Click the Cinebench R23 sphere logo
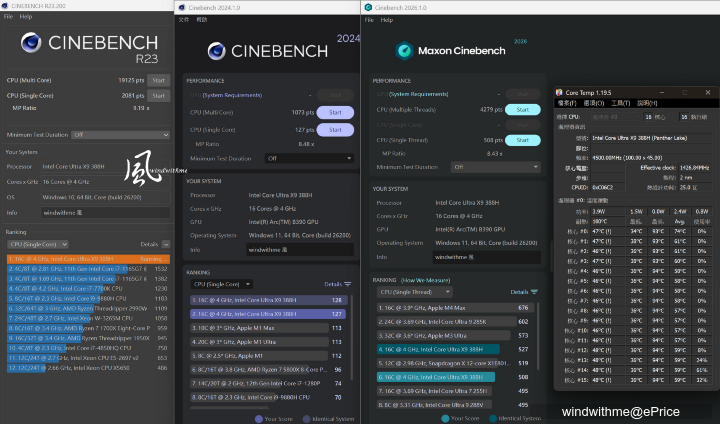The height and width of the screenshot is (424, 720). click(x=31, y=43)
